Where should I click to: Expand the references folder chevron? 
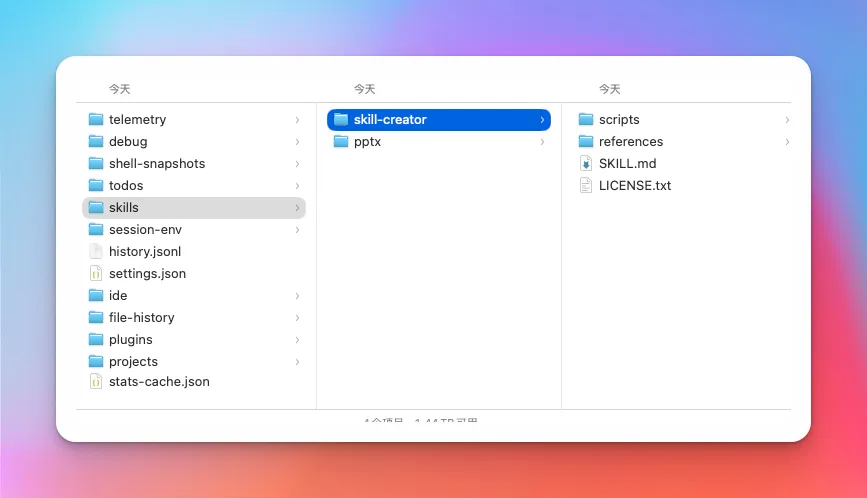pyautogui.click(x=787, y=141)
